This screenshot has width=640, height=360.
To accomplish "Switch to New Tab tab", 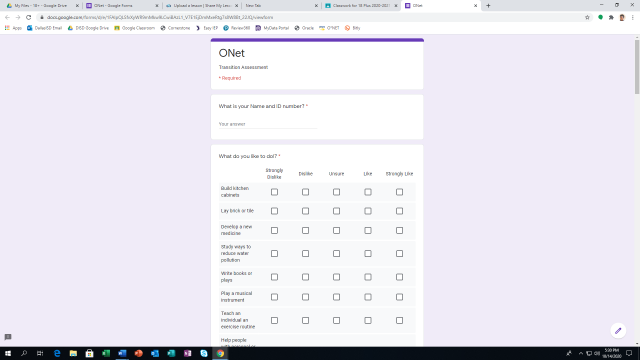I will [280, 6].
